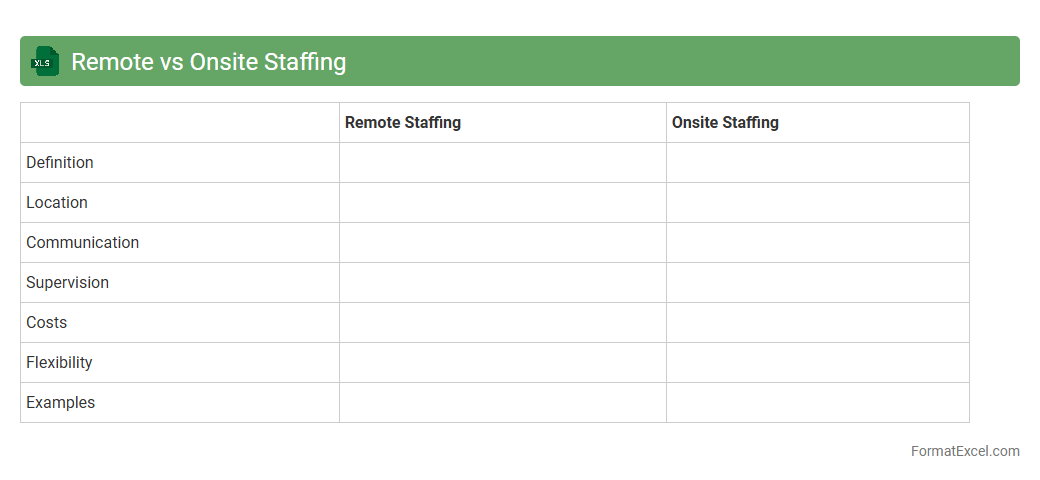The width and height of the screenshot is (1040, 480).
Task: Select the Remote Staffing cell for Location
Action: pyautogui.click(x=503, y=203)
